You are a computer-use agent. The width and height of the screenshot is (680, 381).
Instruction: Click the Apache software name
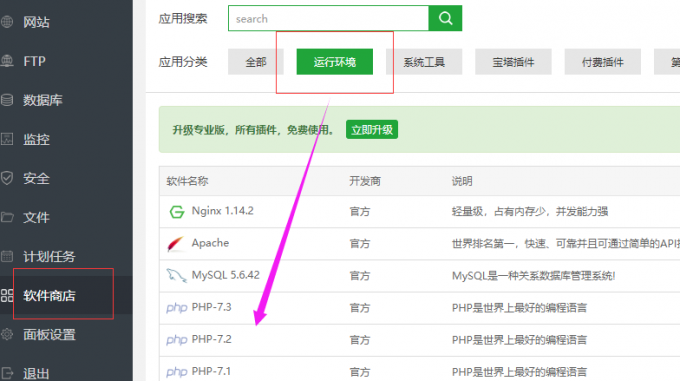pyautogui.click(x=210, y=243)
